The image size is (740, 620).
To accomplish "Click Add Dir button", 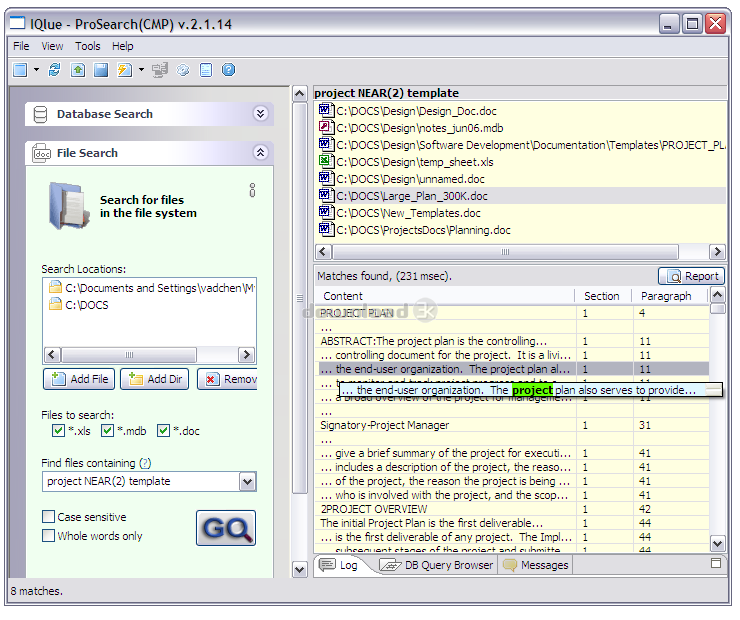I will click(x=154, y=379).
